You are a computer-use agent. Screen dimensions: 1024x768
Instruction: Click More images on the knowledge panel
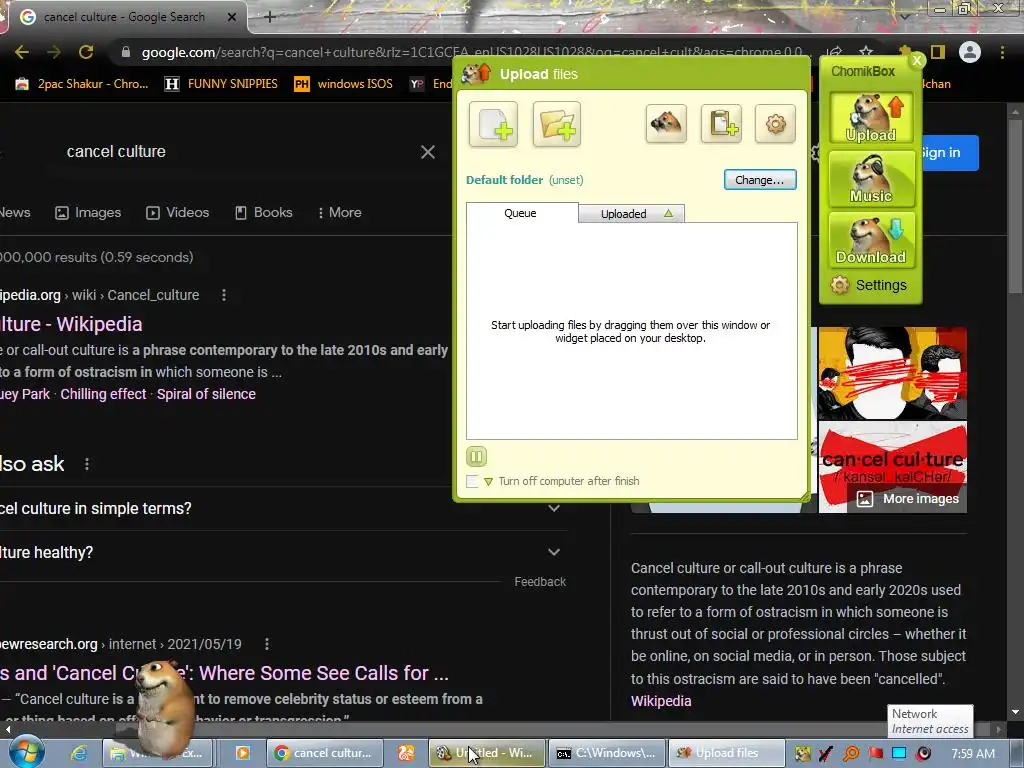click(x=908, y=500)
